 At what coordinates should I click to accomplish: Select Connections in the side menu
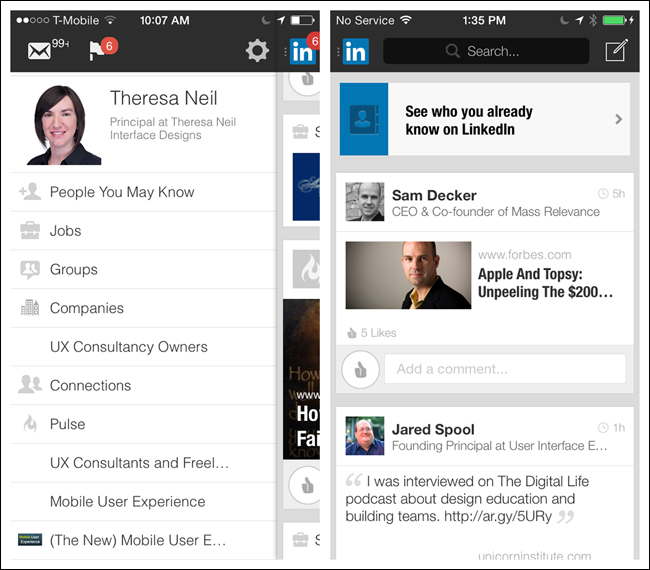(143, 385)
